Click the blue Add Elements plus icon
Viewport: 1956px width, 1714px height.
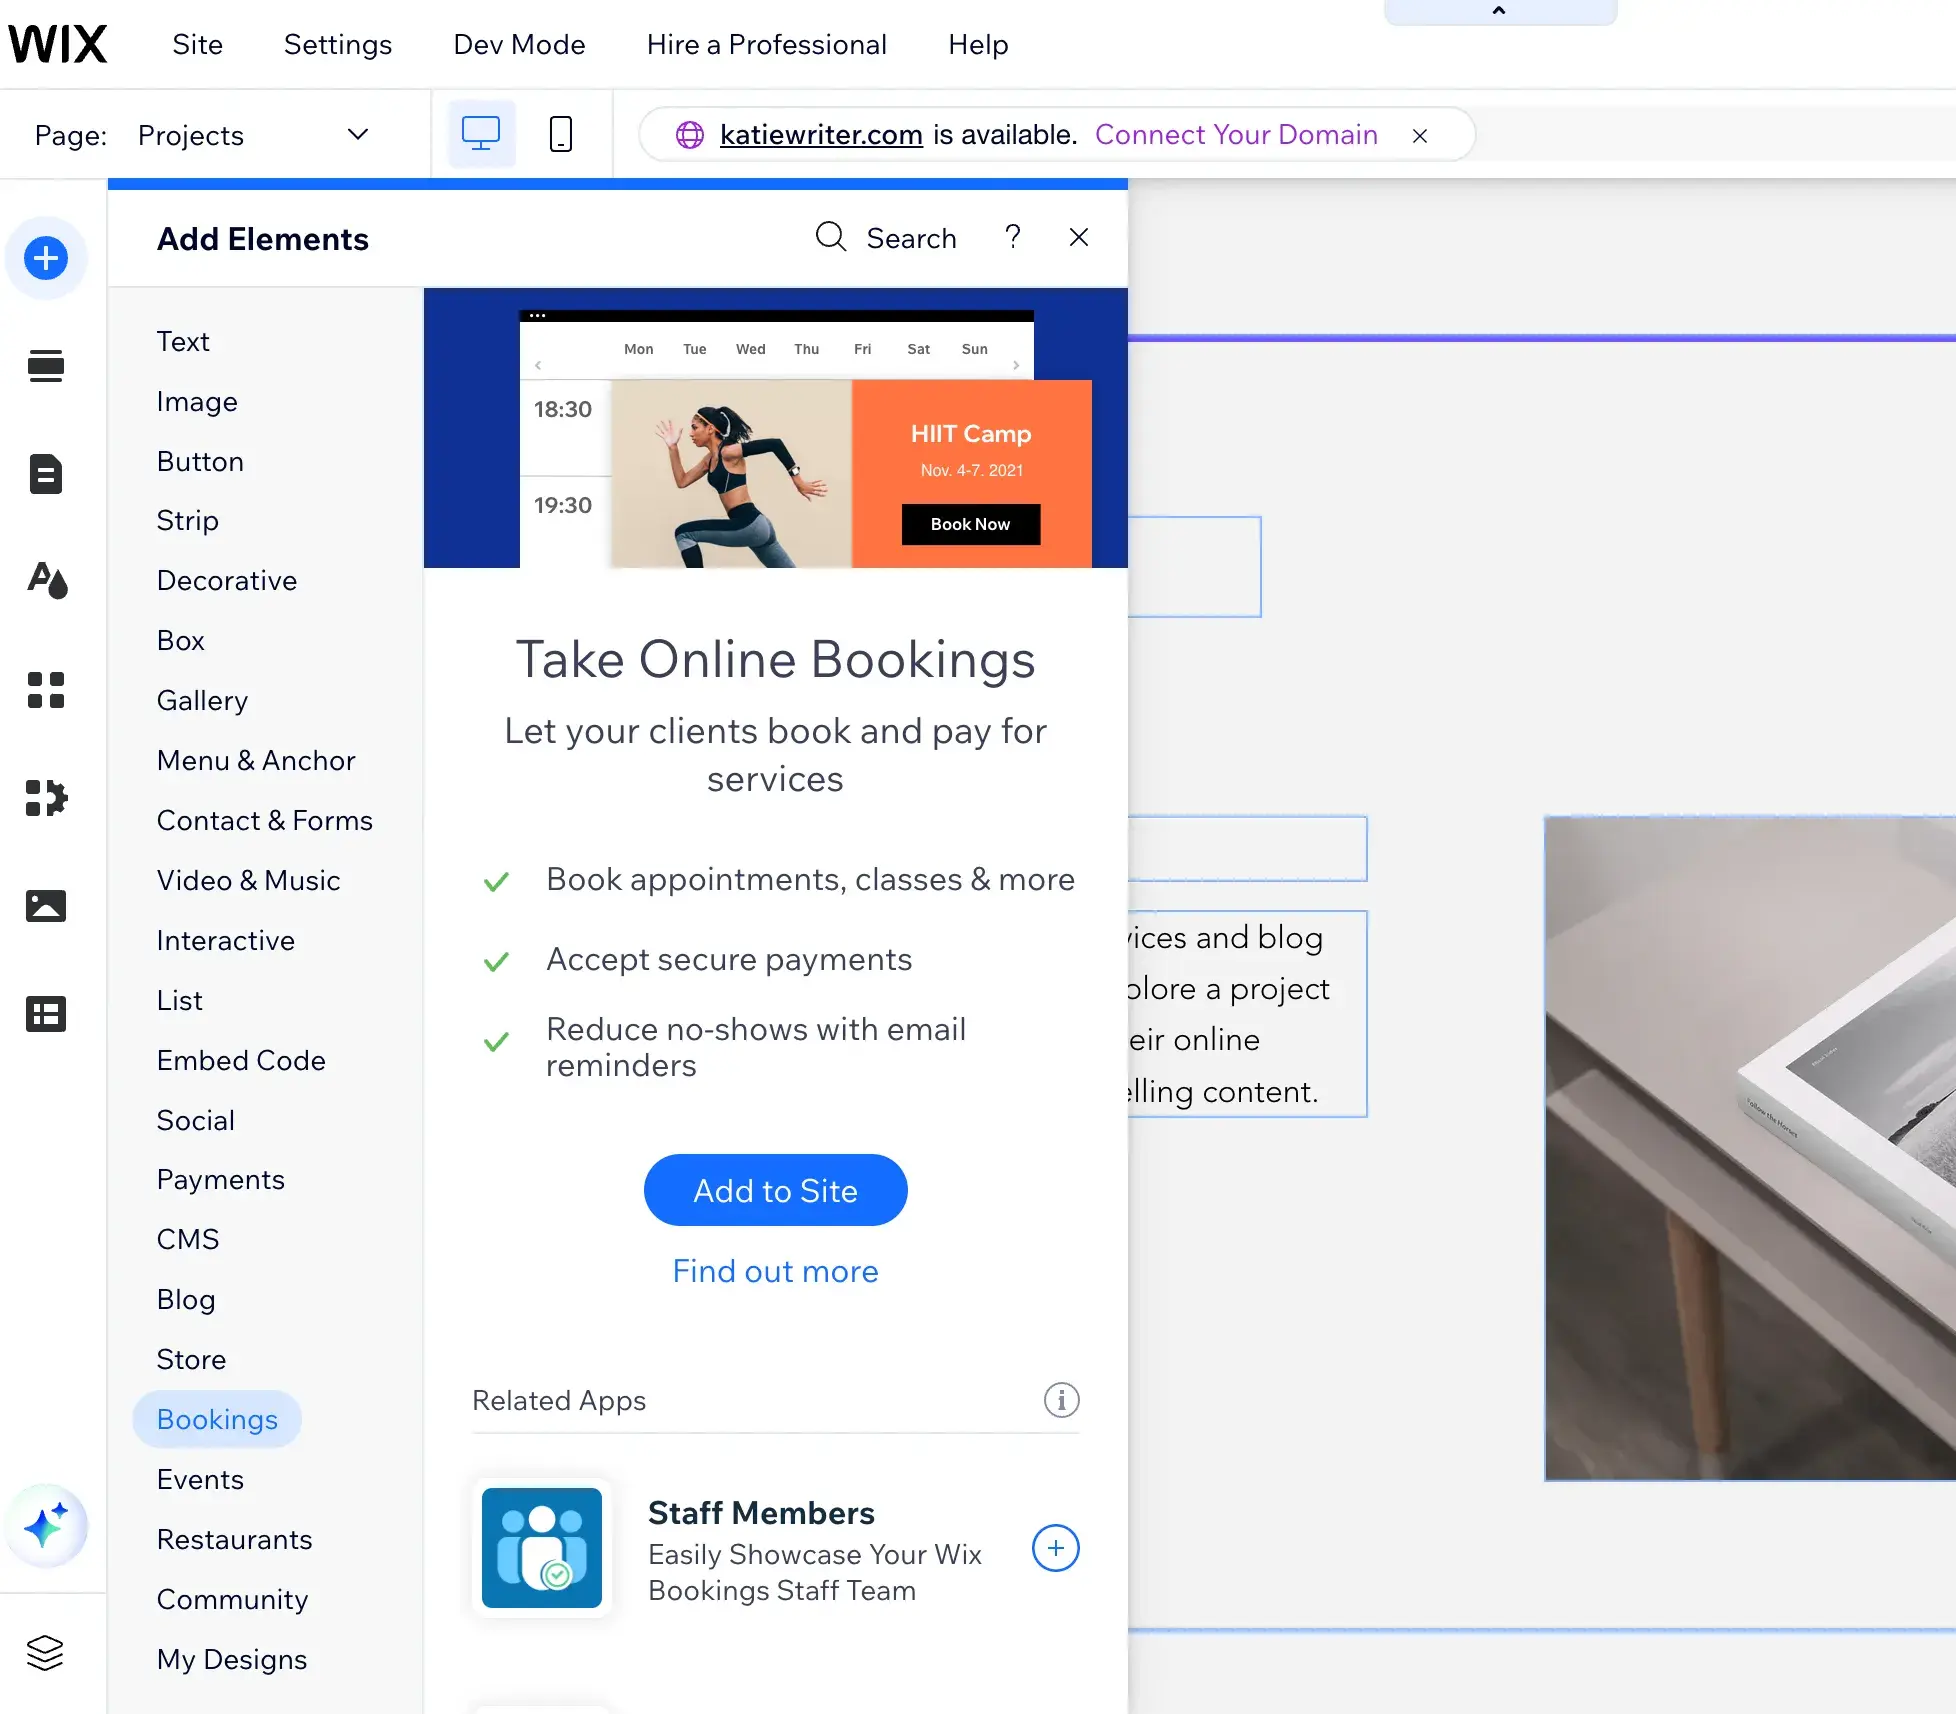point(46,258)
